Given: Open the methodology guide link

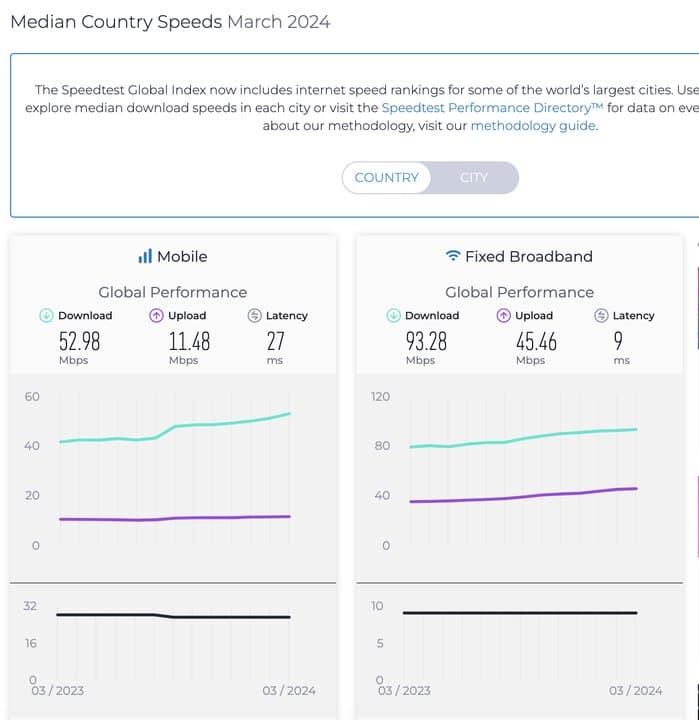Looking at the screenshot, I should (533, 126).
